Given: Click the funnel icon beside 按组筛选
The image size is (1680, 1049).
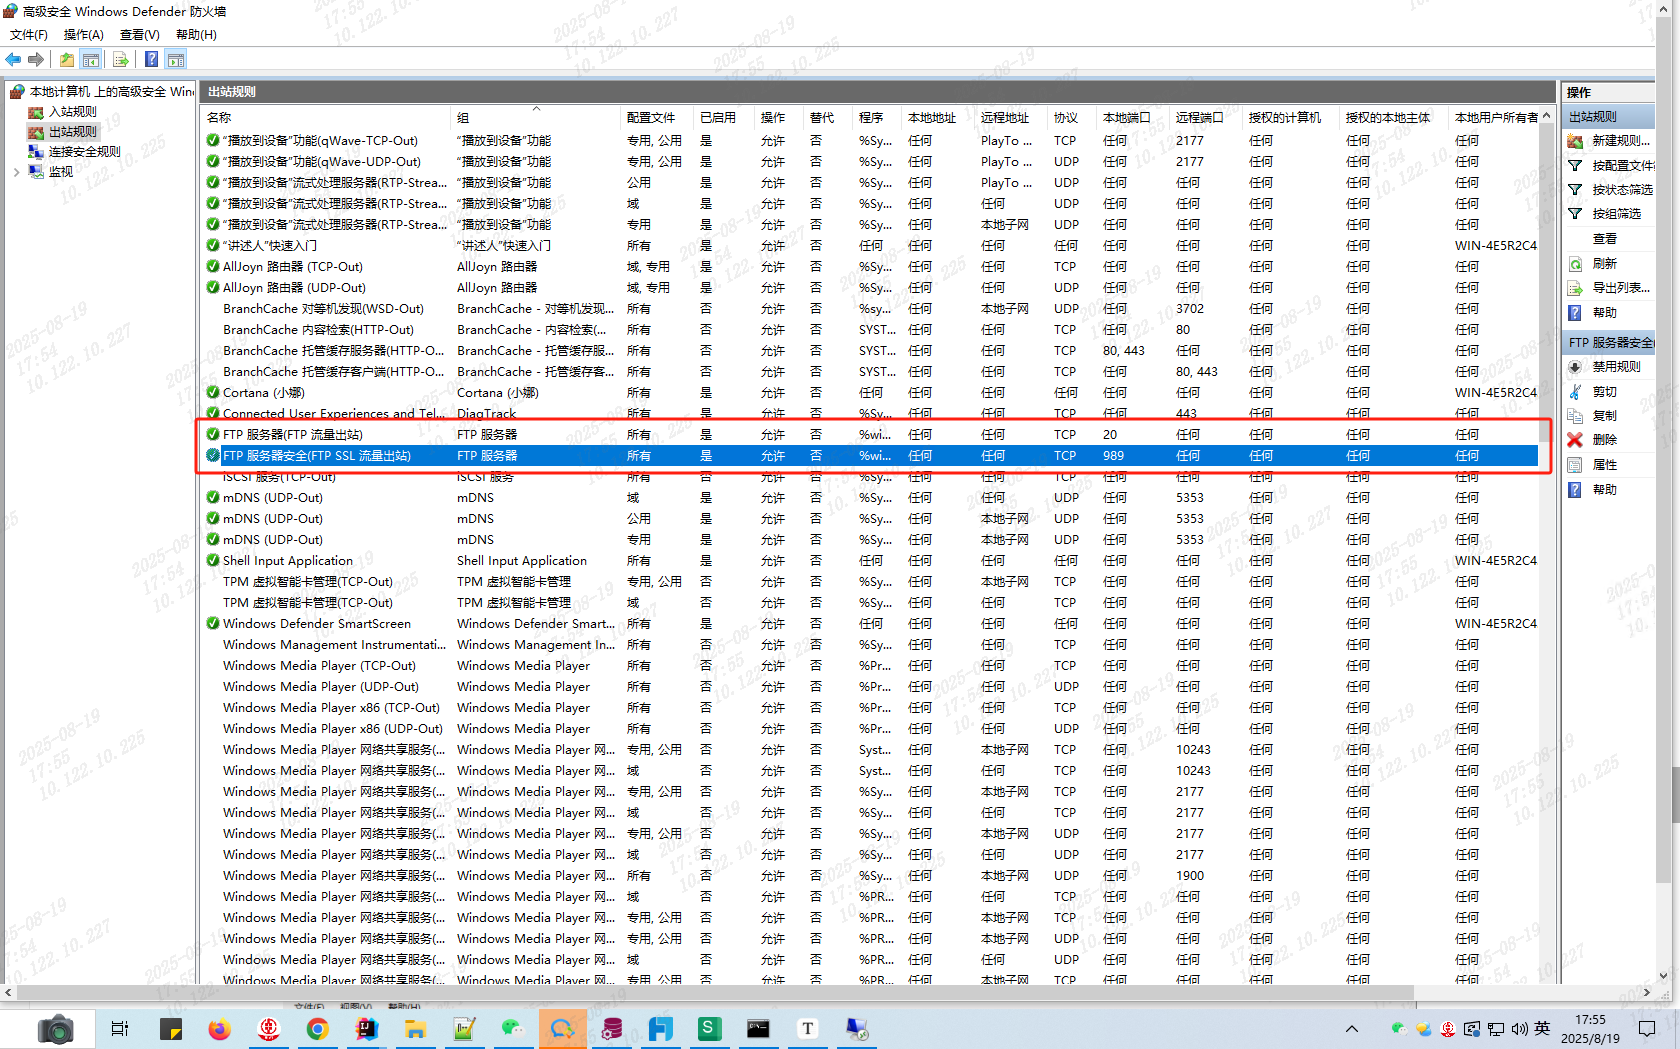Looking at the screenshot, I should click(x=1575, y=213).
